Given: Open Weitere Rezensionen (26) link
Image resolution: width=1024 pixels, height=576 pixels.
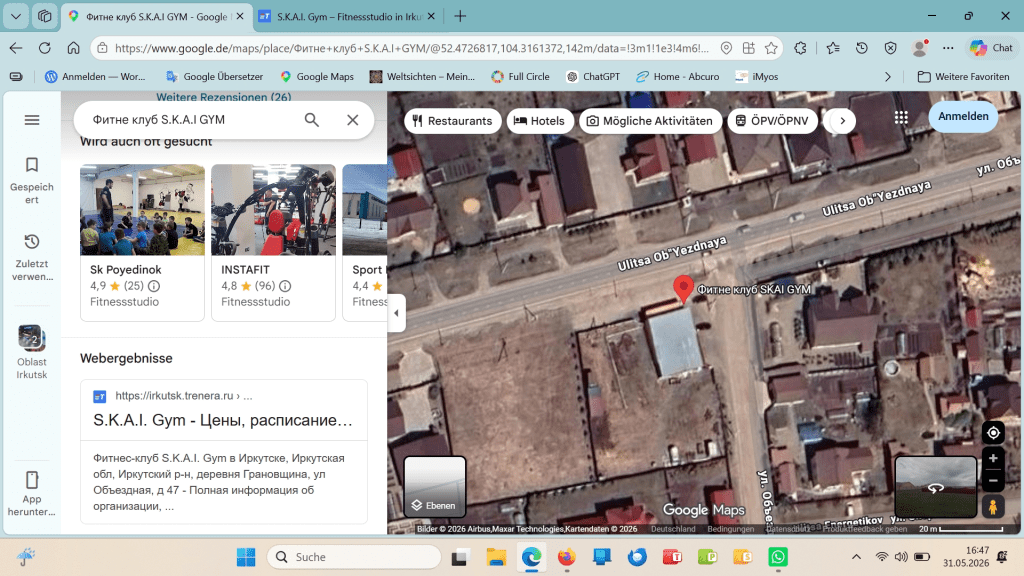Looking at the screenshot, I should click(x=224, y=97).
